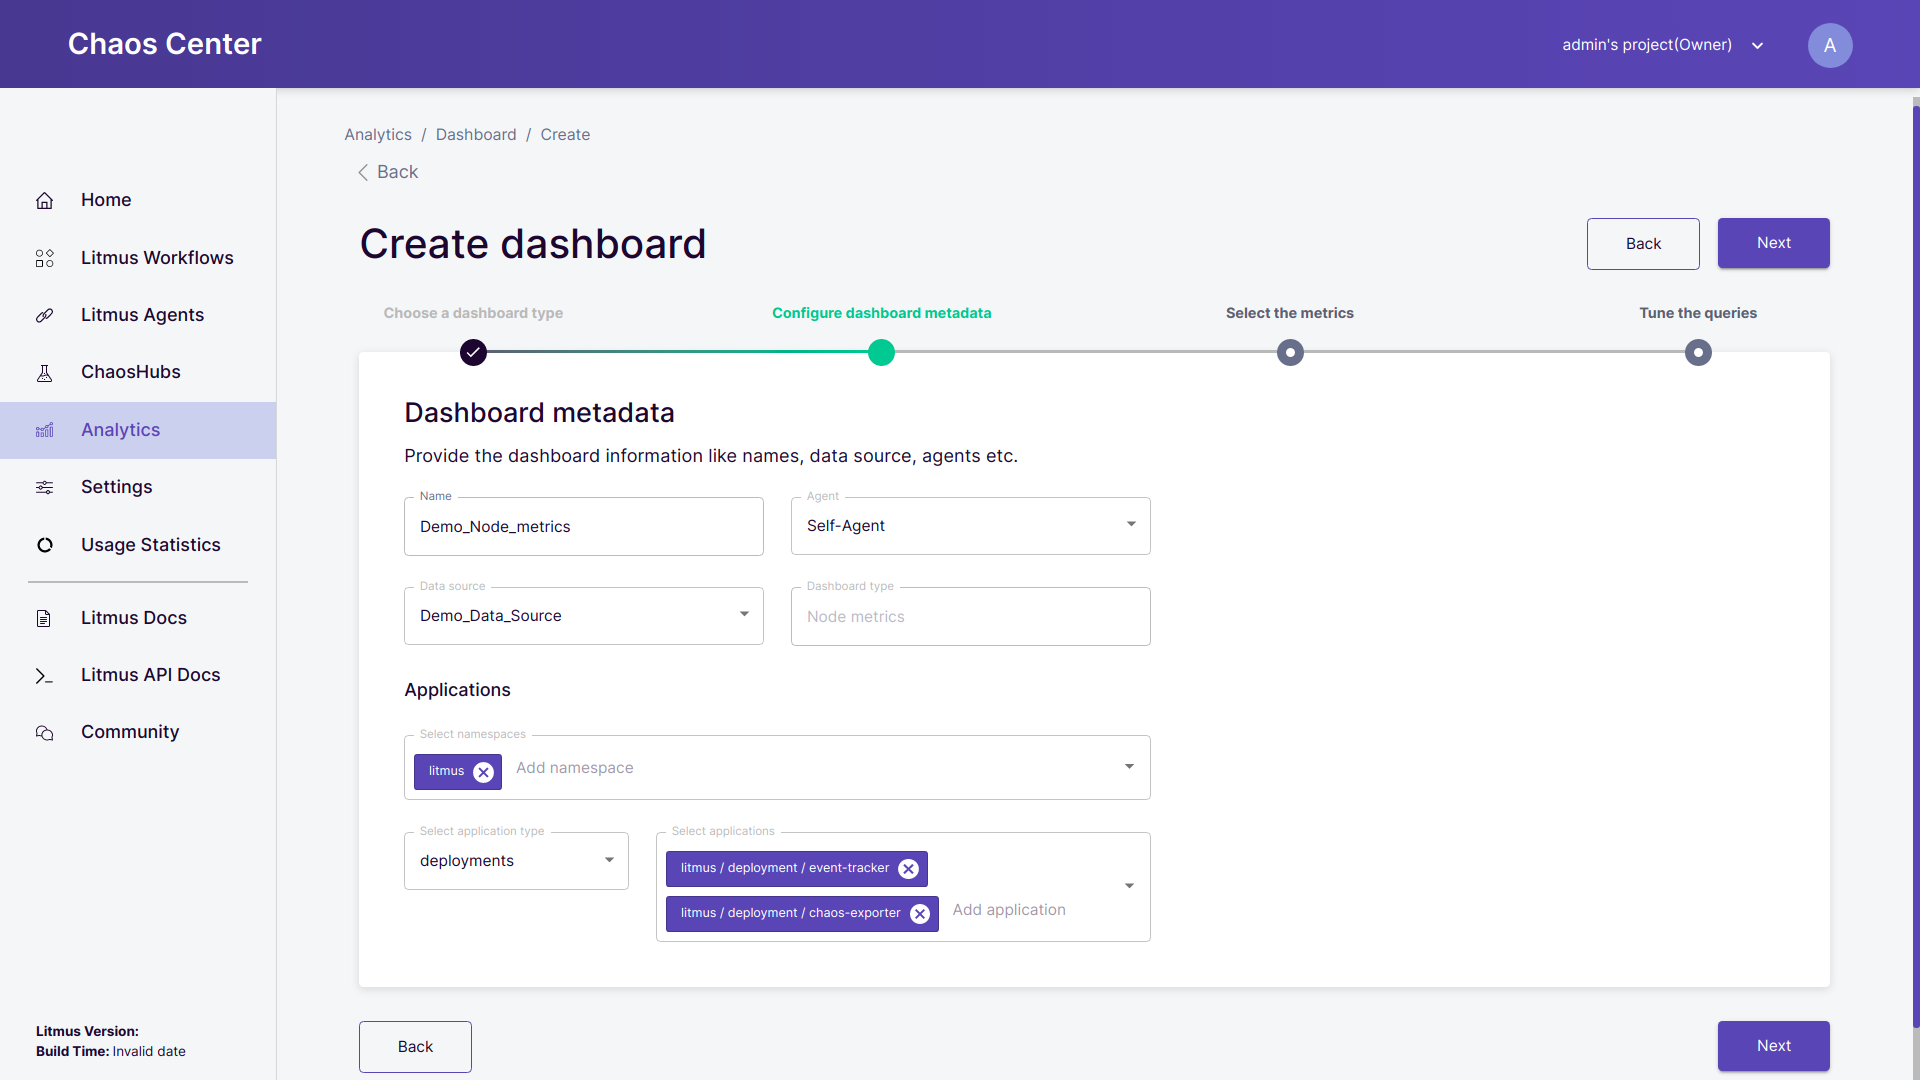Image resolution: width=1920 pixels, height=1080 pixels.
Task: Open the Agent dropdown showing Self-Agent
Action: click(970, 526)
